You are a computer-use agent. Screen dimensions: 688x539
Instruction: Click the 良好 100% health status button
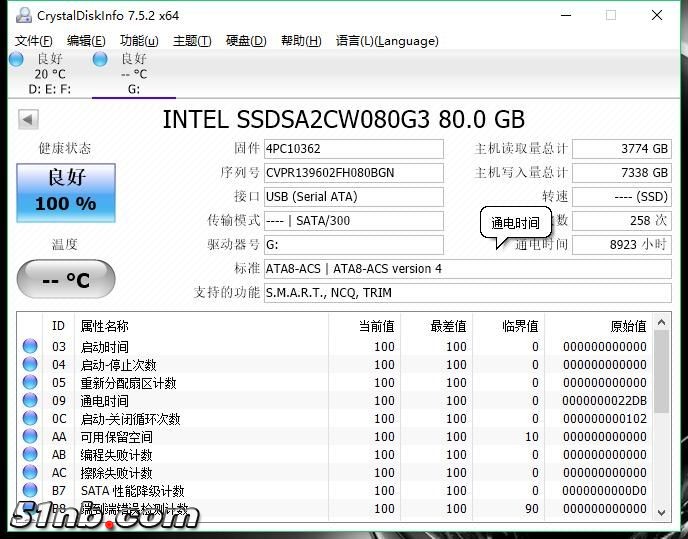click(66, 192)
